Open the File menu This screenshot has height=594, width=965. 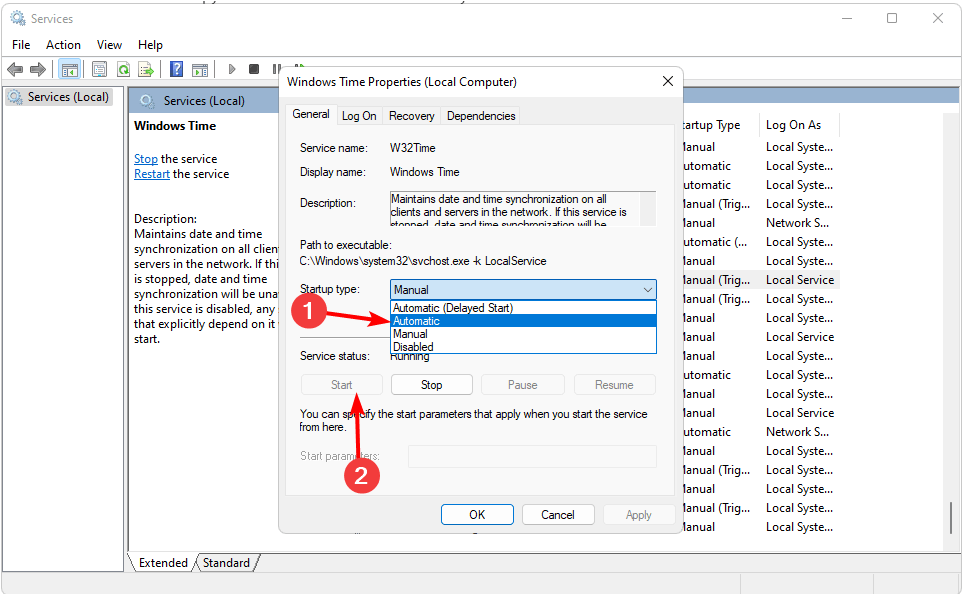click(21, 45)
